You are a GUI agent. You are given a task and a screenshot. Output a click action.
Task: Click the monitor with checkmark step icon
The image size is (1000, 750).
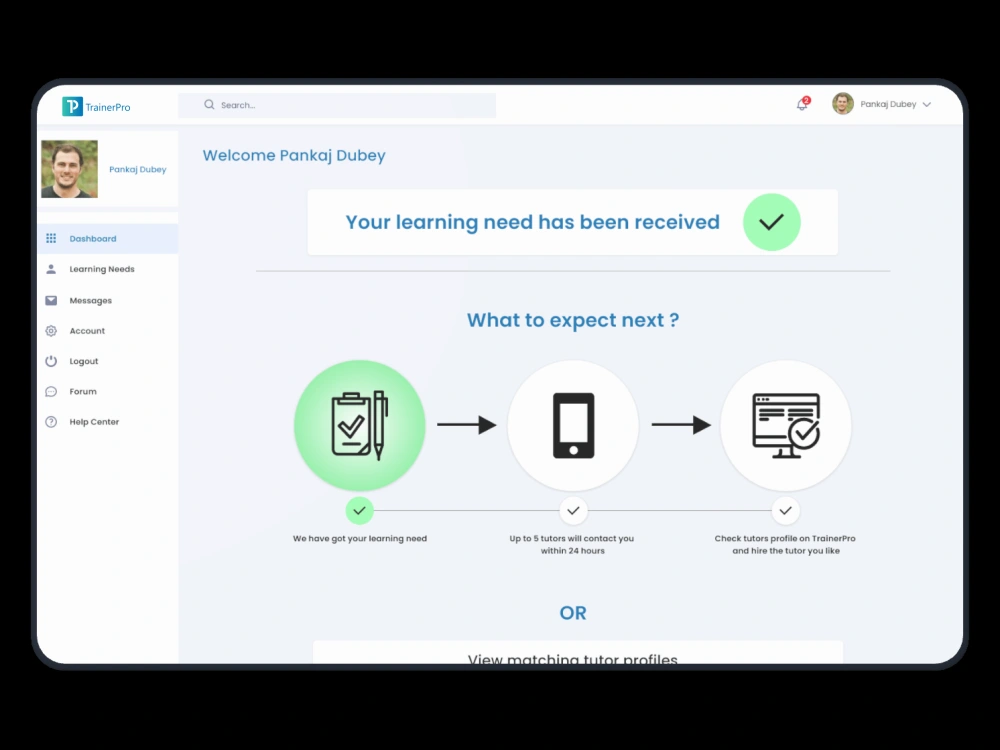point(786,425)
